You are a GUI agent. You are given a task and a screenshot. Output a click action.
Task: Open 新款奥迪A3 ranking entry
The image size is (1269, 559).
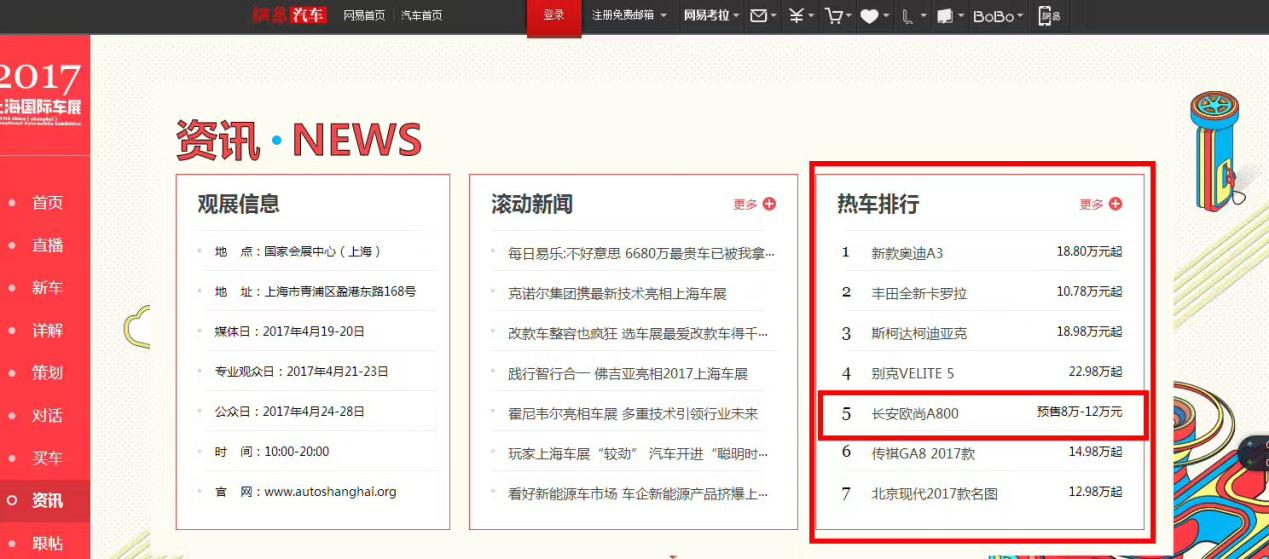click(x=907, y=253)
